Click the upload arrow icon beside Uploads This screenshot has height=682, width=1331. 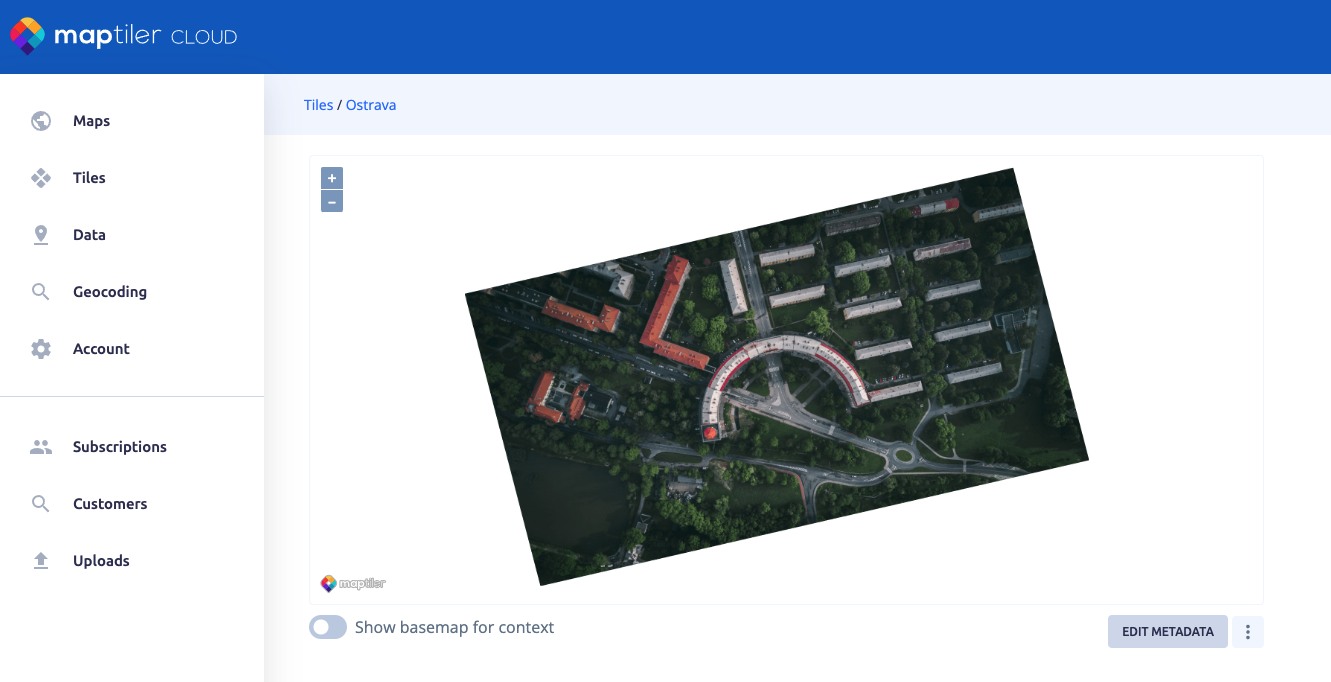(41, 561)
